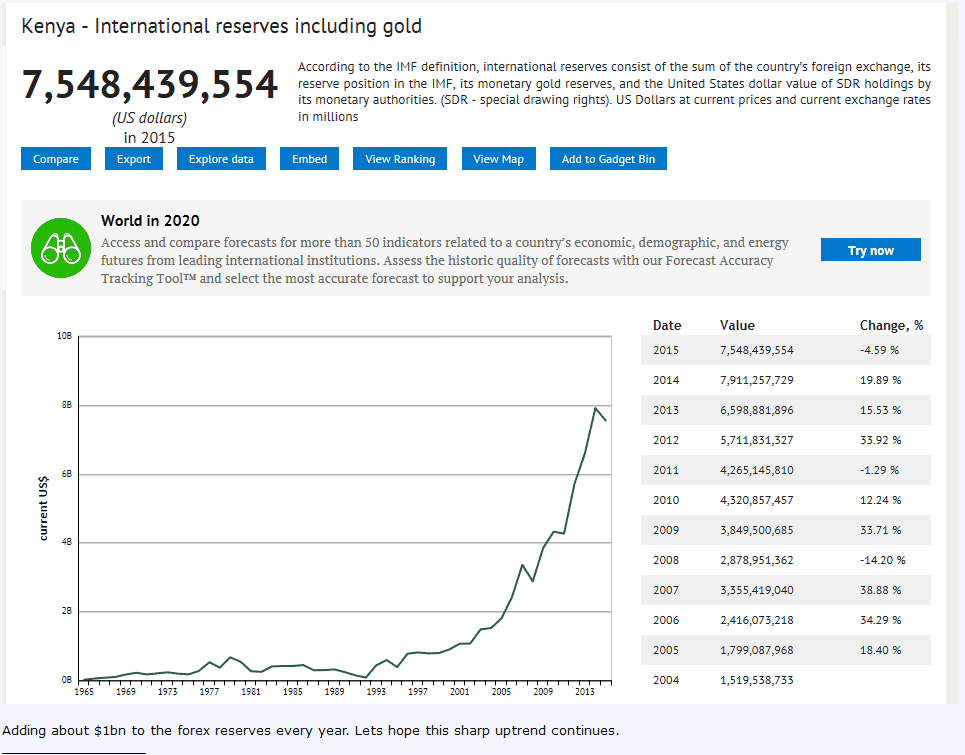This screenshot has height=755, width=965.
Task: Click the 'World in 2020' heading
Action: [150, 221]
